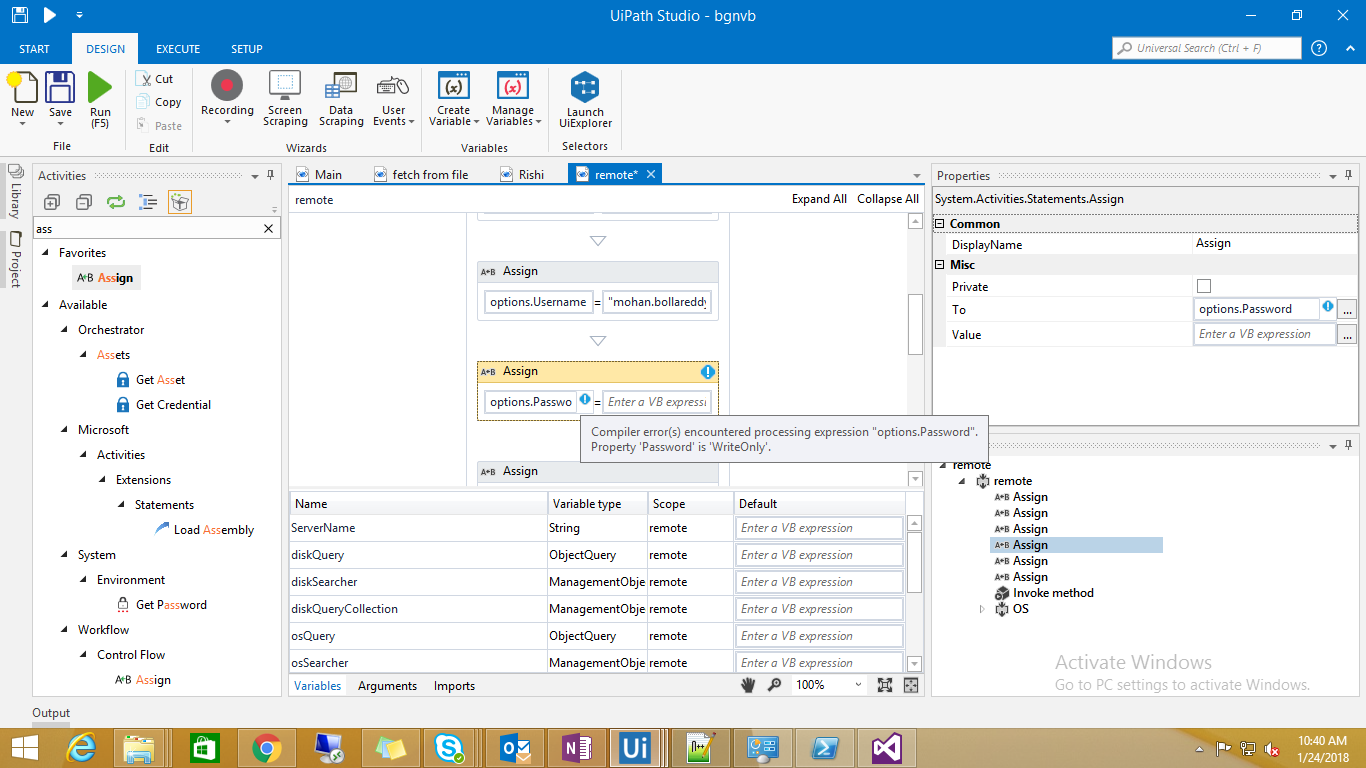Run the workflow with Run (F5)
The image size is (1366, 768).
[x=100, y=87]
